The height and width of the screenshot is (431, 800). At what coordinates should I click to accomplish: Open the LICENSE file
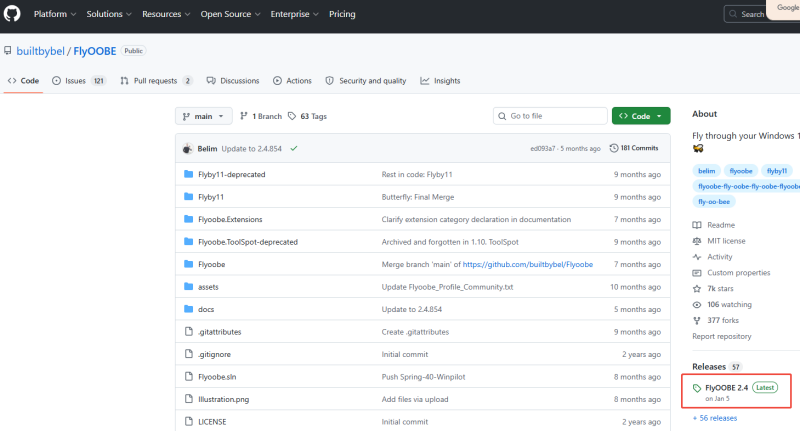click(212, 421)
